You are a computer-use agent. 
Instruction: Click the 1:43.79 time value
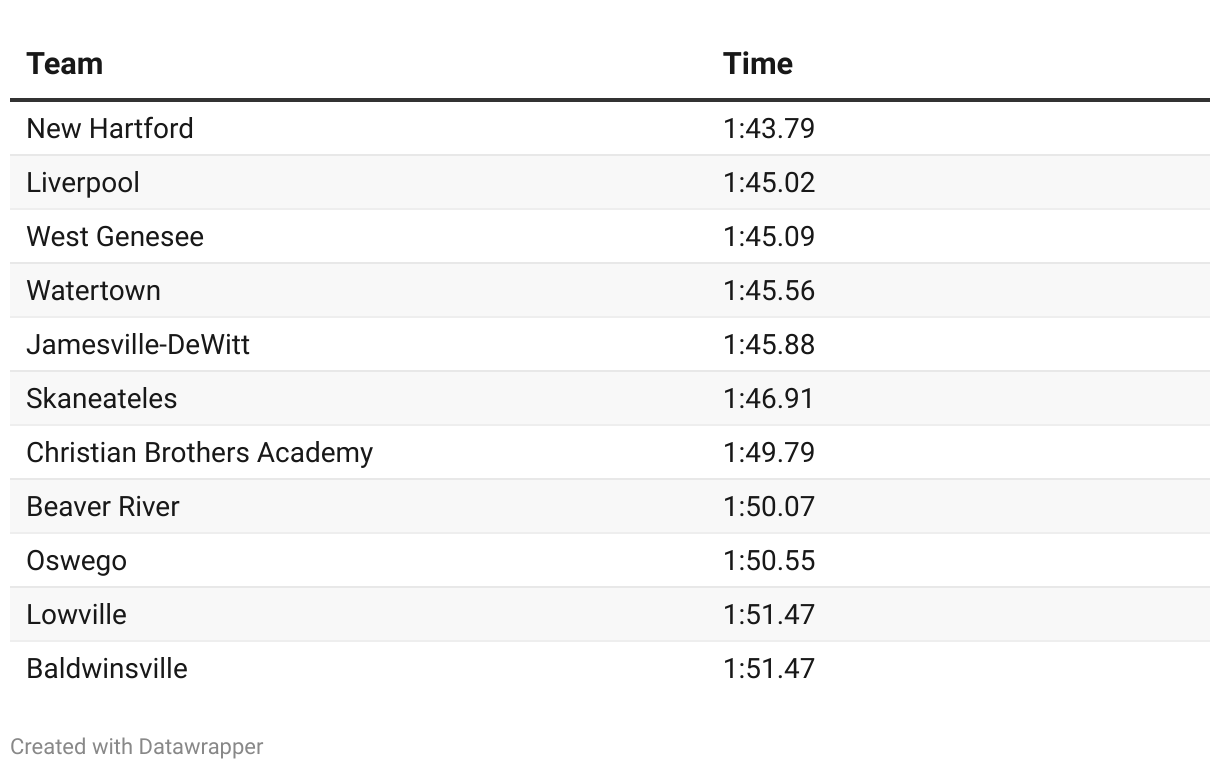pyautogui.click(x=768, y=129)
